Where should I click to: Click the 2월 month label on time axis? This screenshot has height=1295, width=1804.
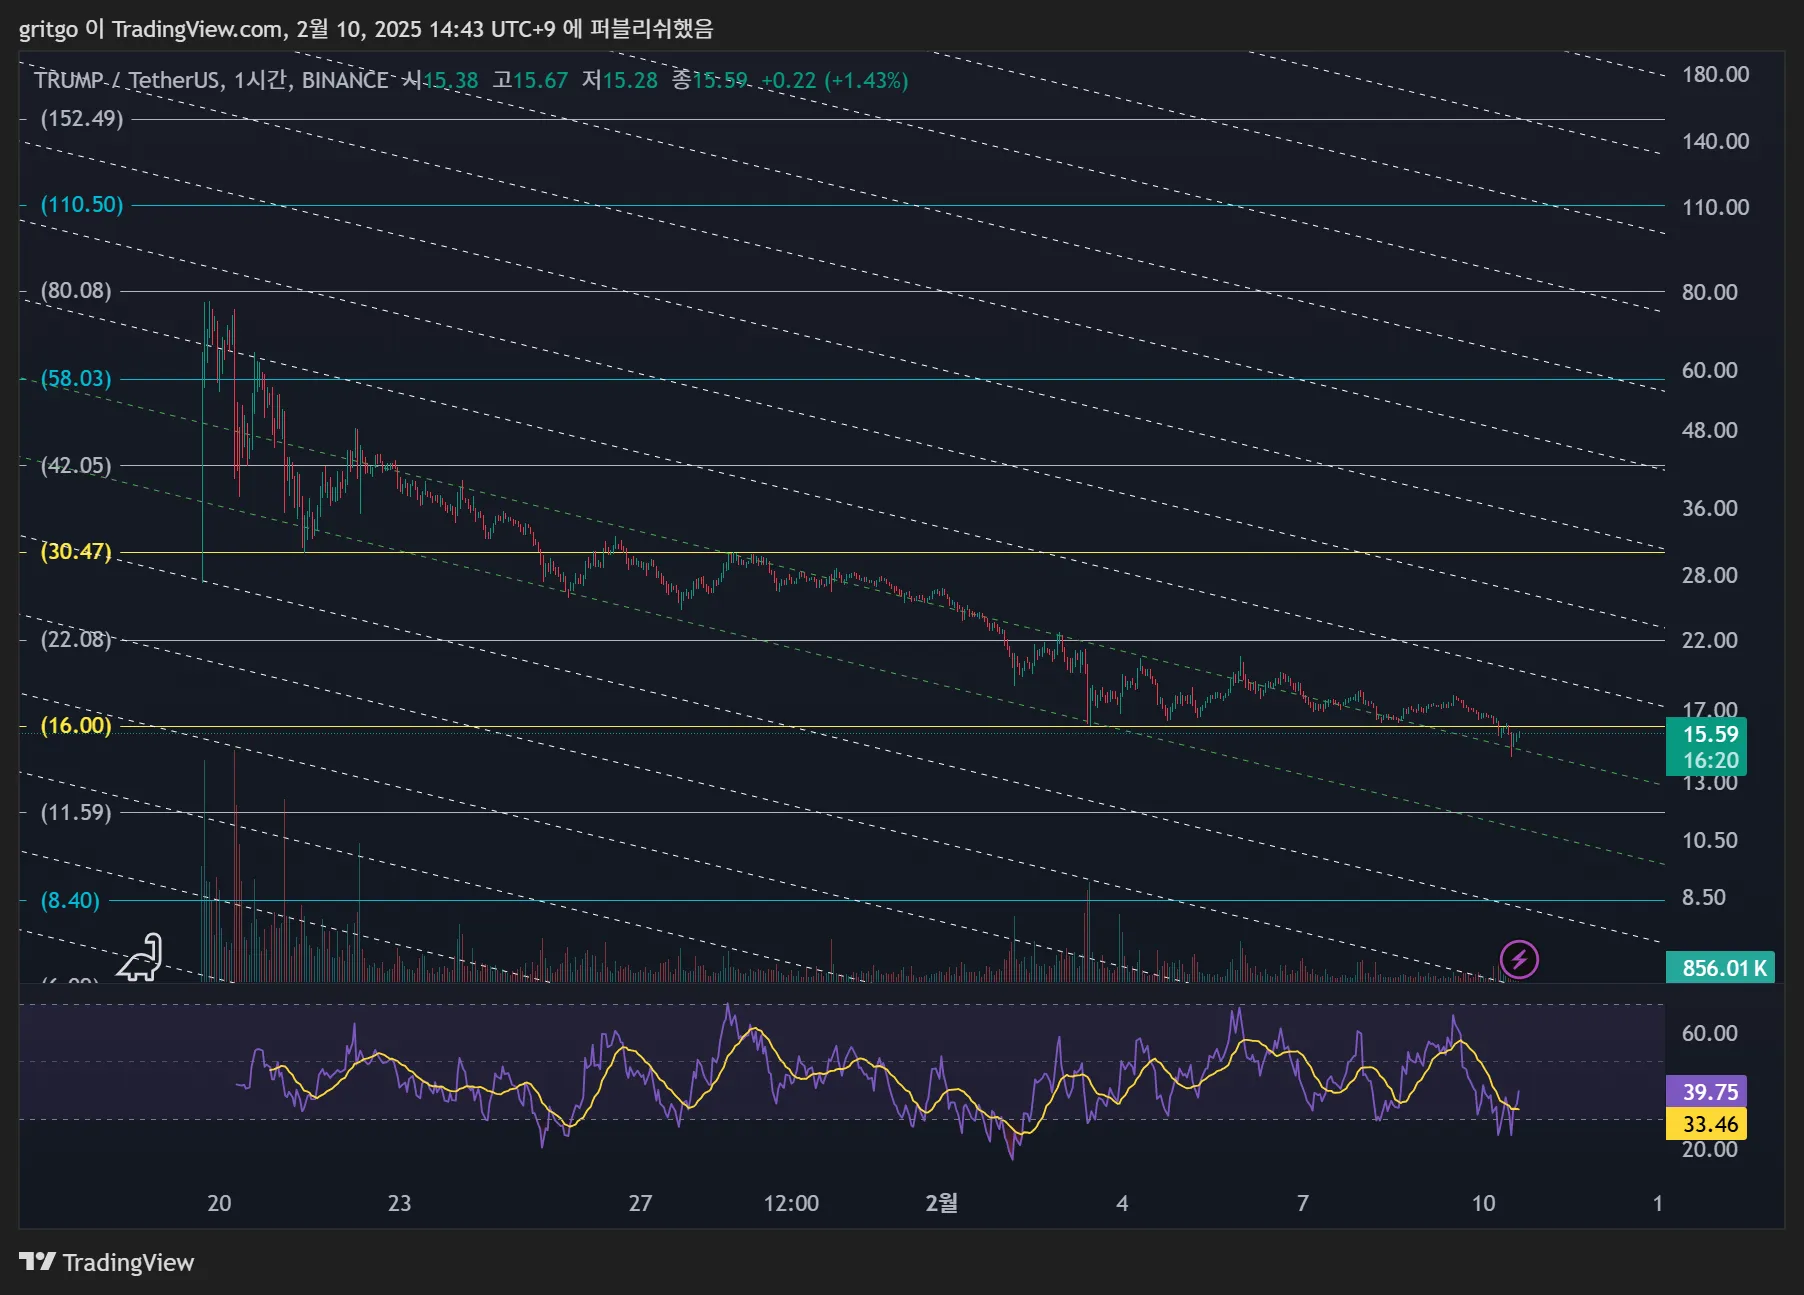[942, 1203]
